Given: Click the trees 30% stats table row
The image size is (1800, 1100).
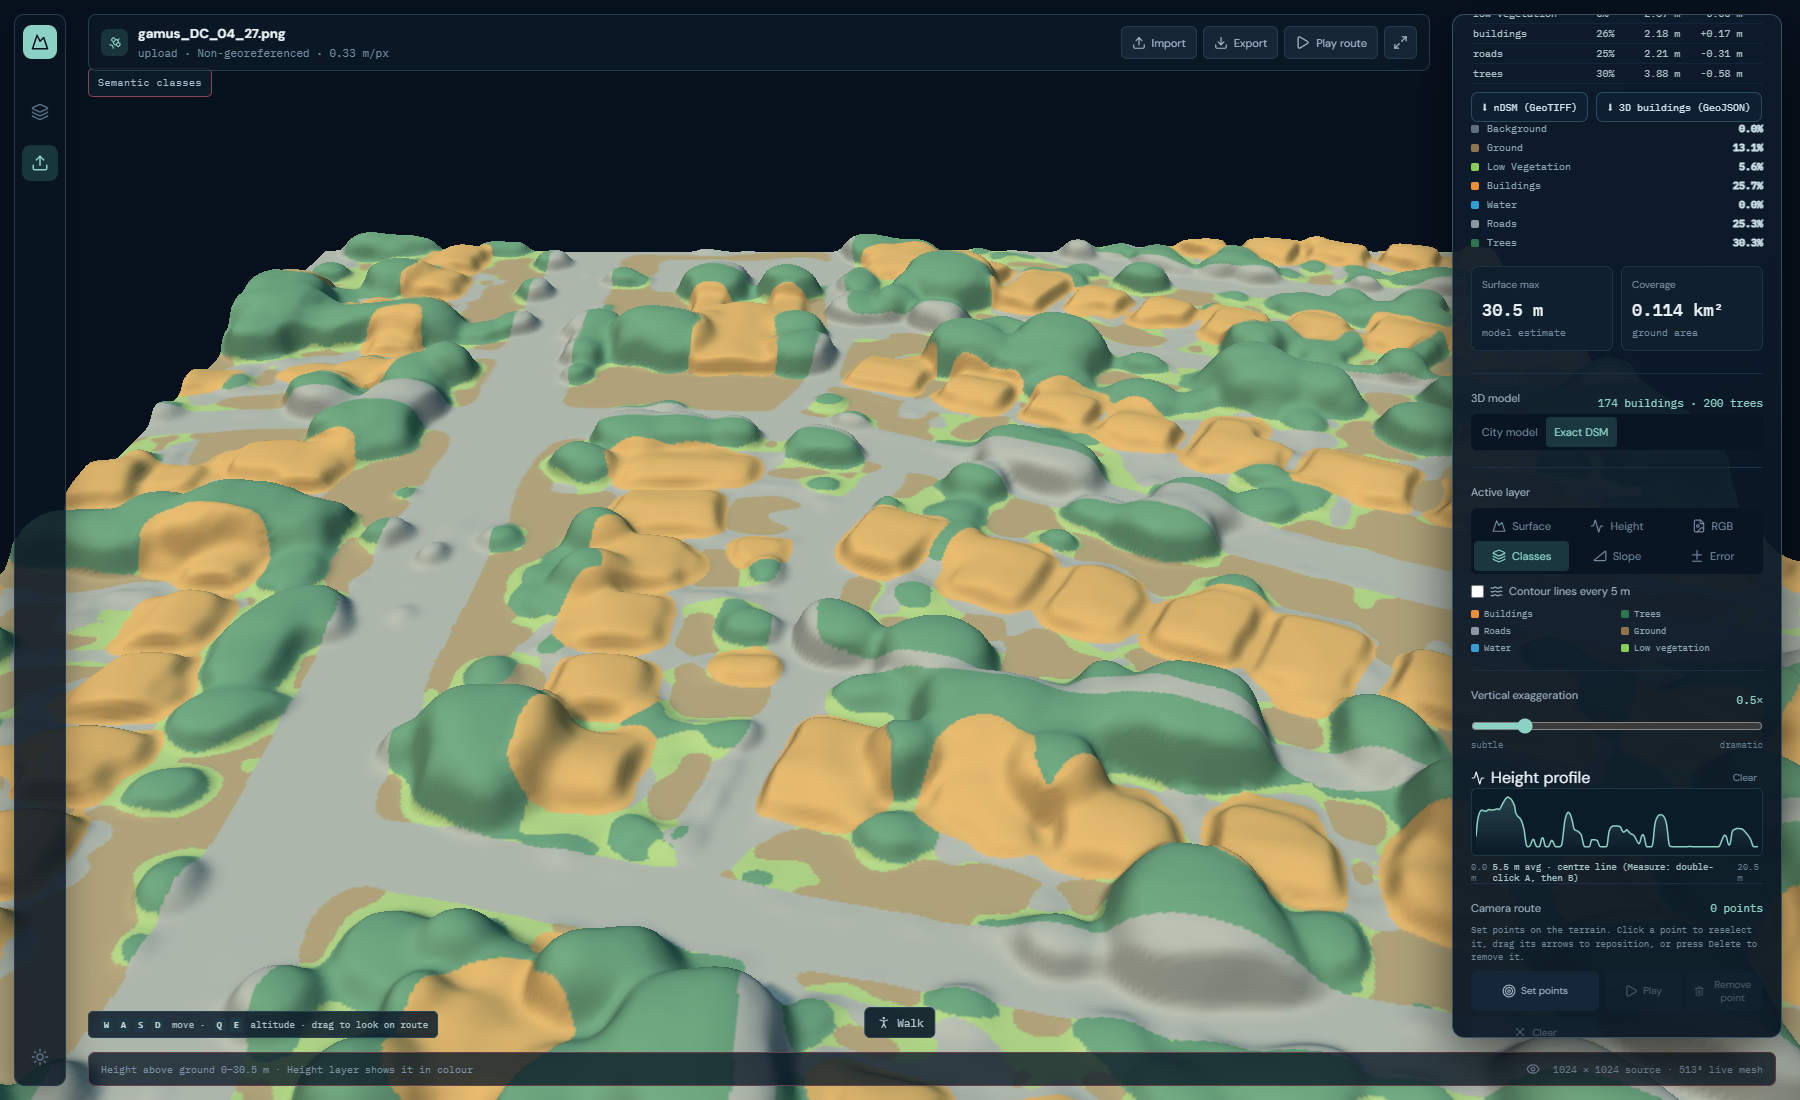Looking at the screenshot, I should [1616, 74].
